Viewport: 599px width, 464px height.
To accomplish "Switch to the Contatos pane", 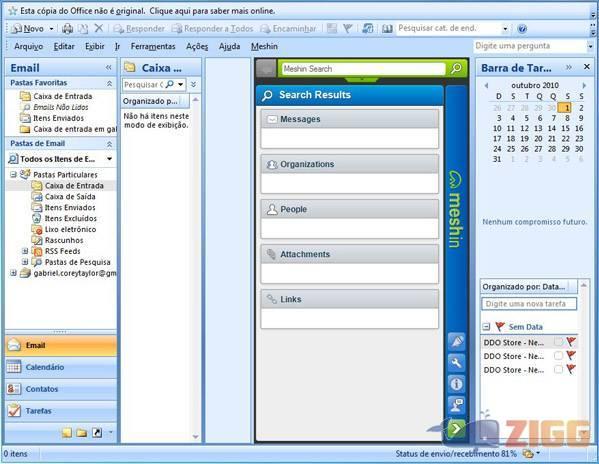I will [x=61, y=389].
